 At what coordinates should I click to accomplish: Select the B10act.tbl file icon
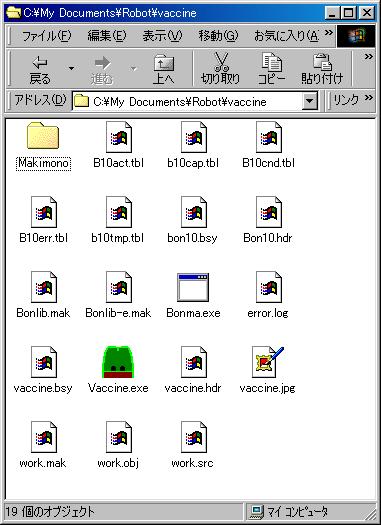[x=119, y=137]
